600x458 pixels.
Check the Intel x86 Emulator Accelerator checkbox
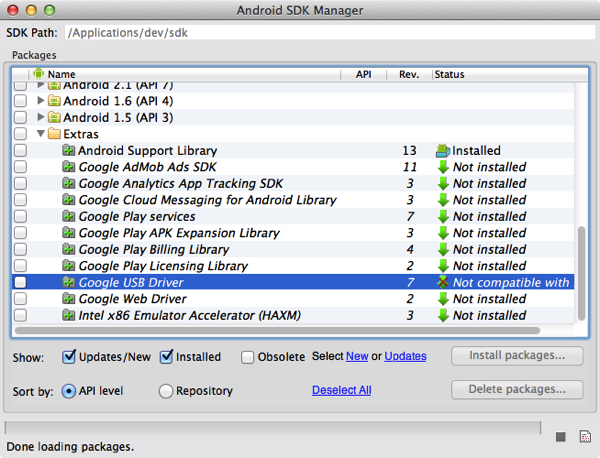pos(20,315)
